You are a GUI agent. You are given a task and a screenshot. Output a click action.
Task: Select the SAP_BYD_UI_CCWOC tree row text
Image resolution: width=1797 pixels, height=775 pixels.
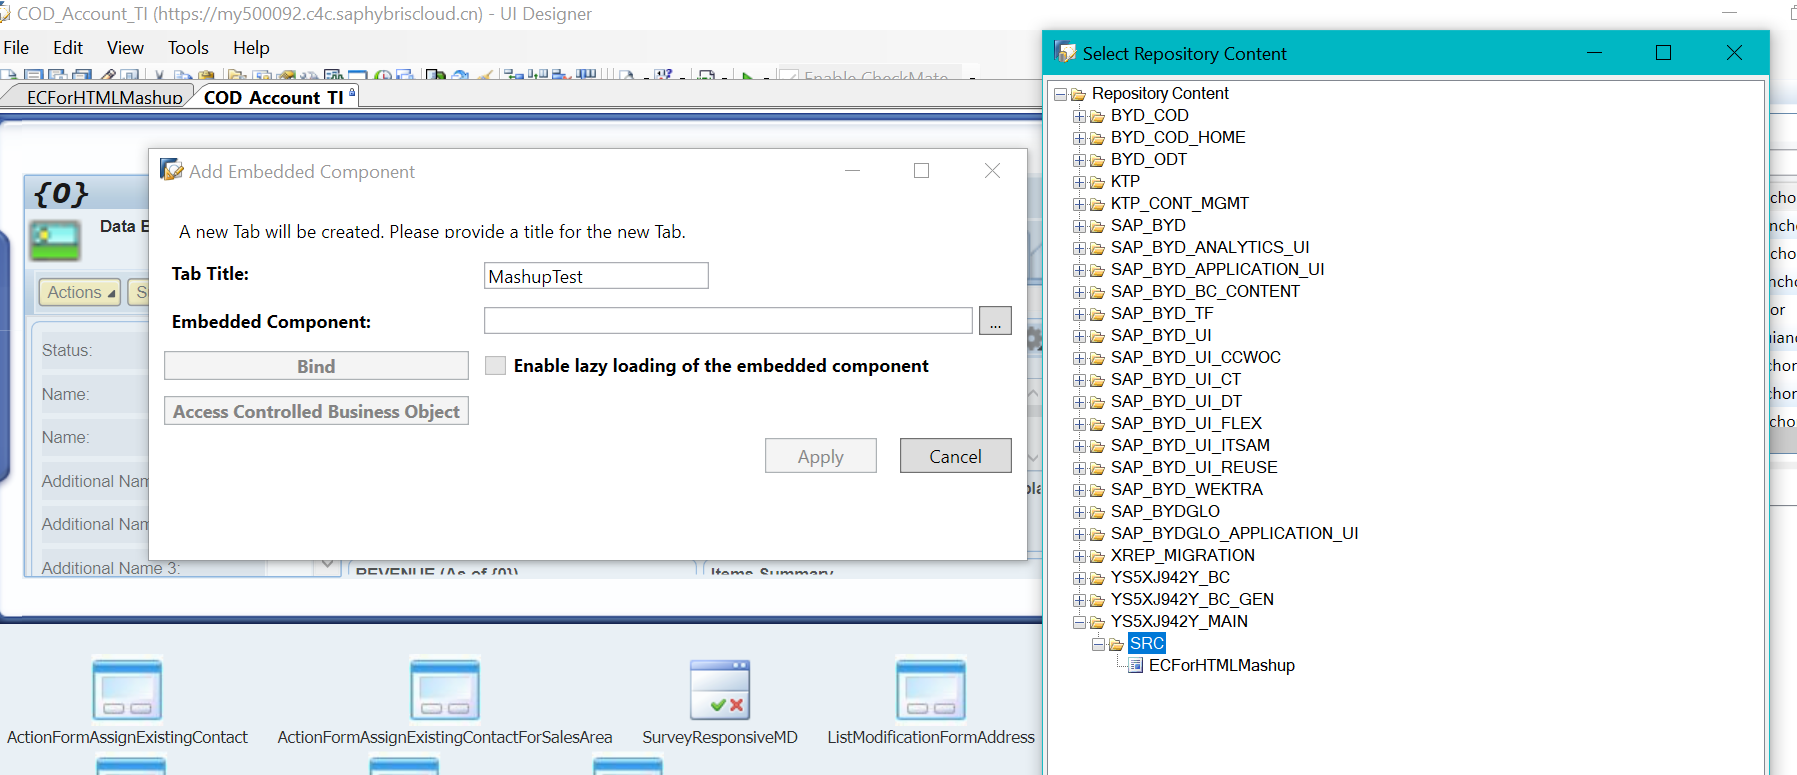click(1195, 358)
